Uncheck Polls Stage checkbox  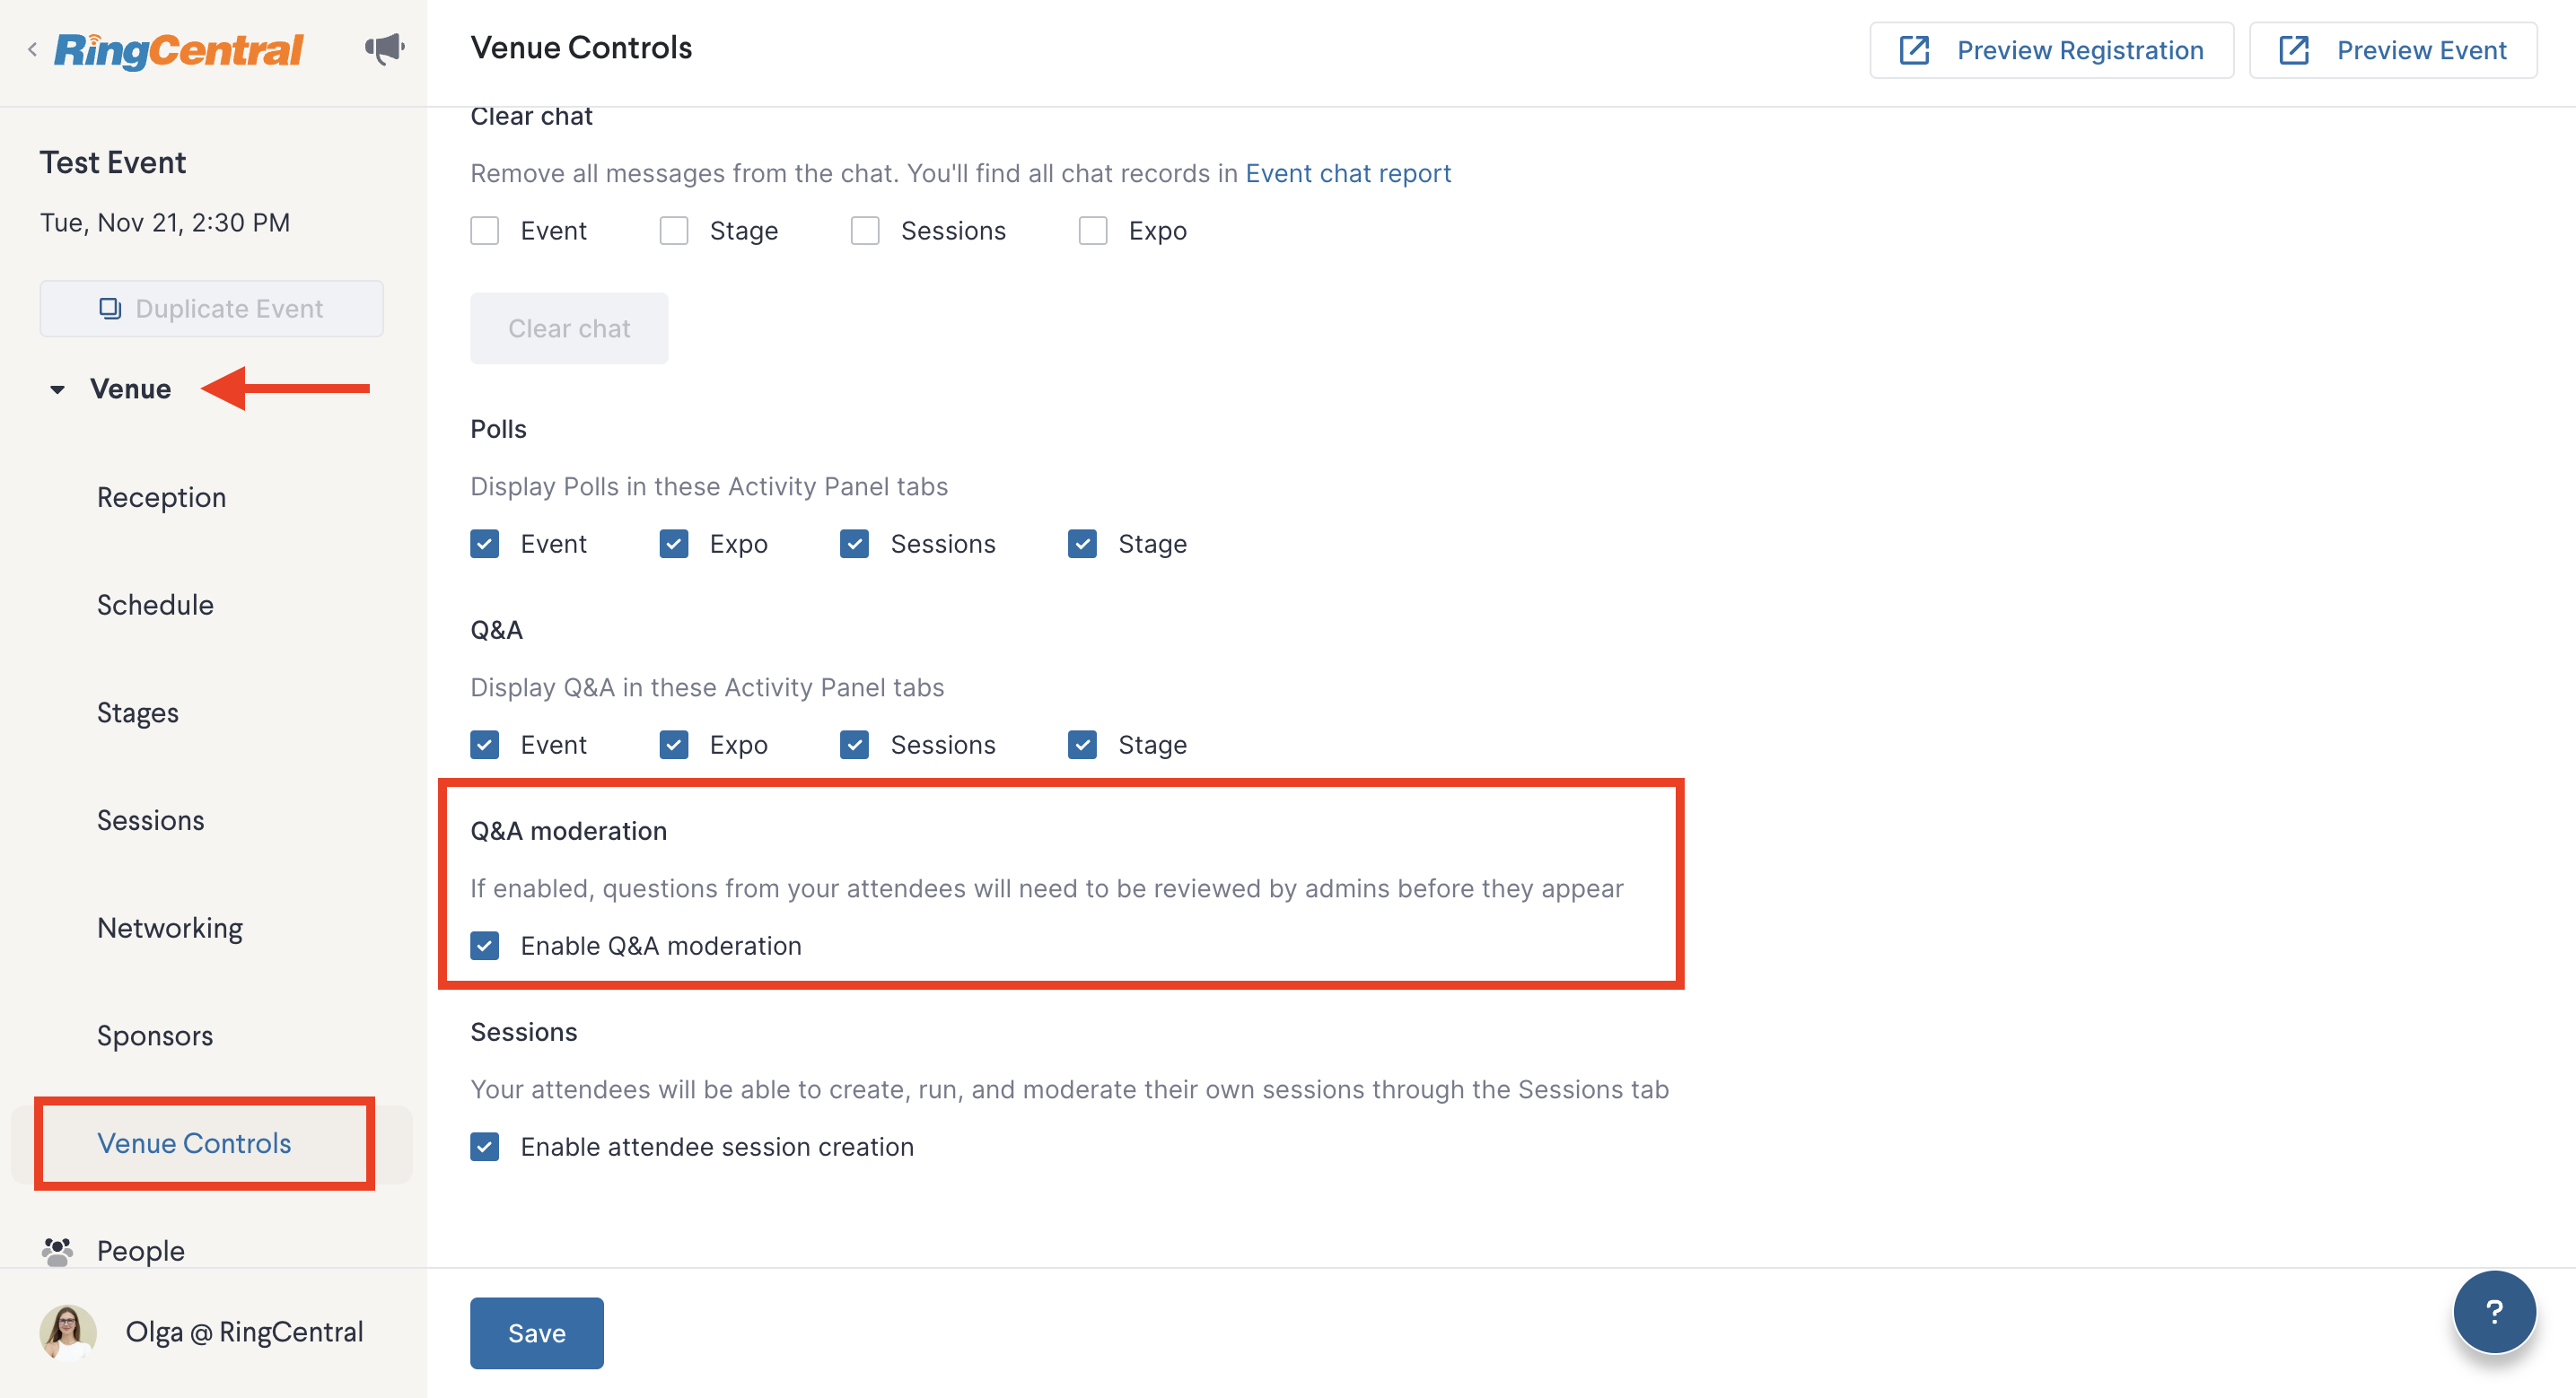point(1083,544)
